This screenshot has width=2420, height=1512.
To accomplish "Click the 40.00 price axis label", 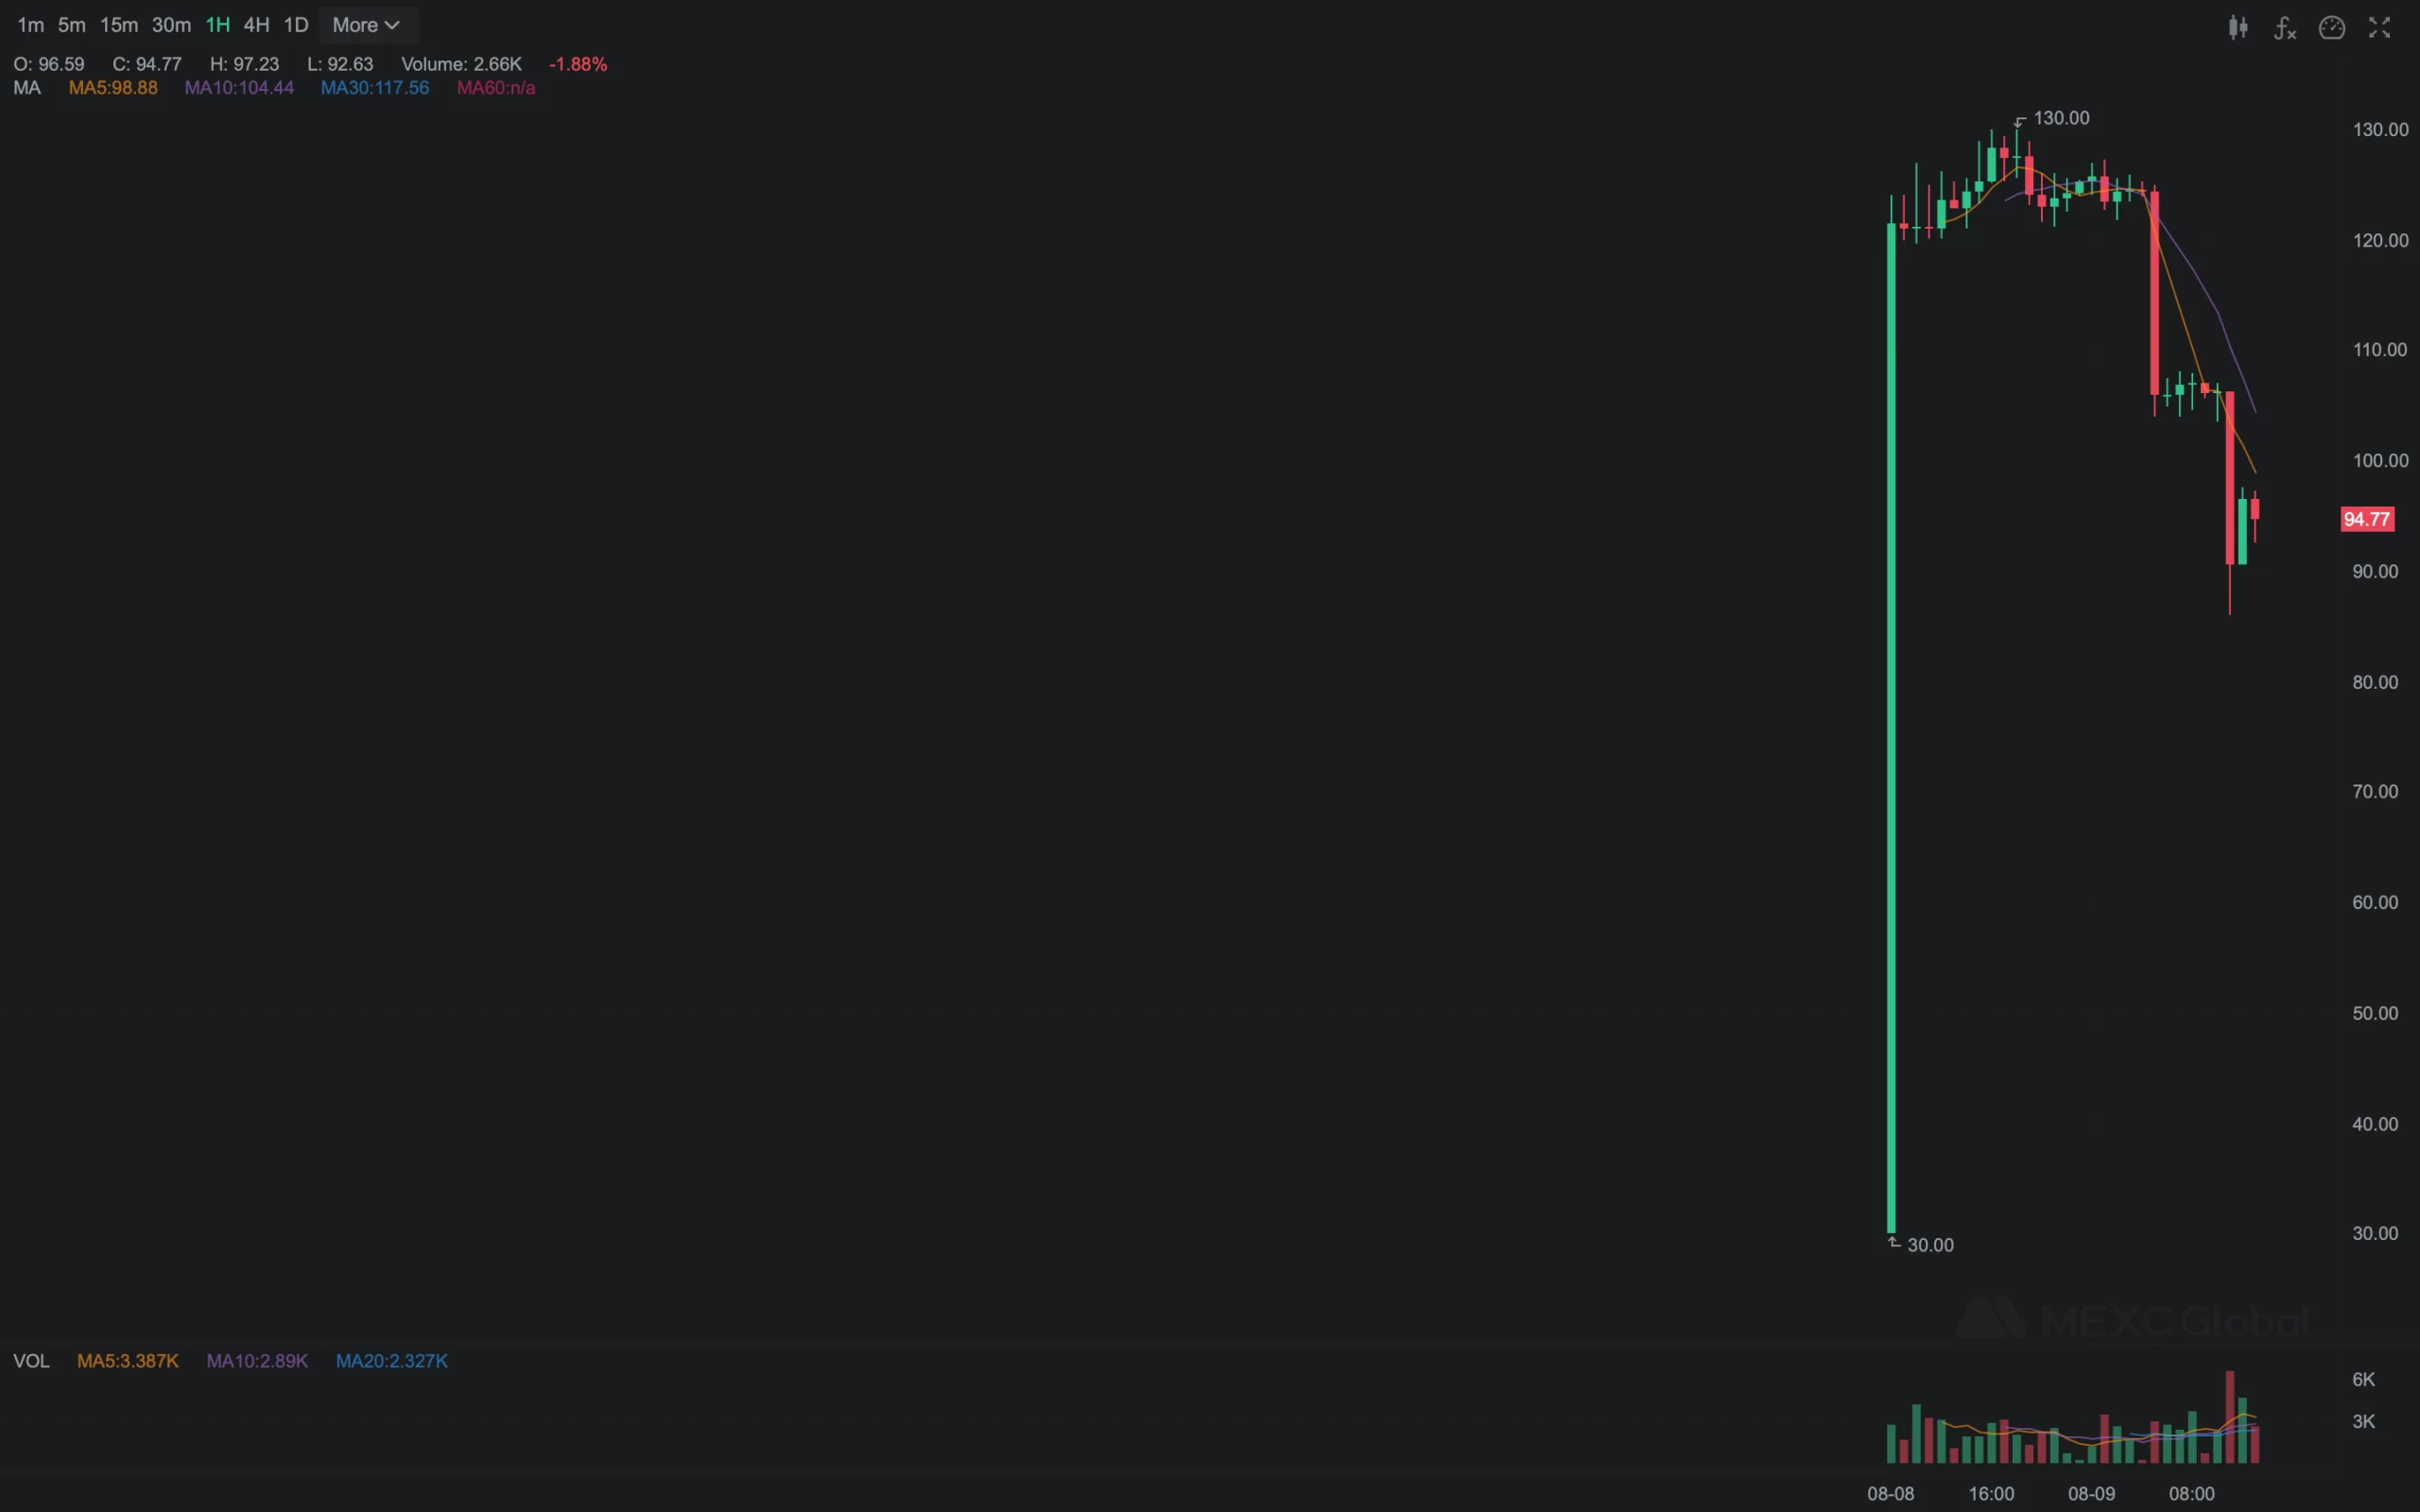I will [x=2375, y=1124].
